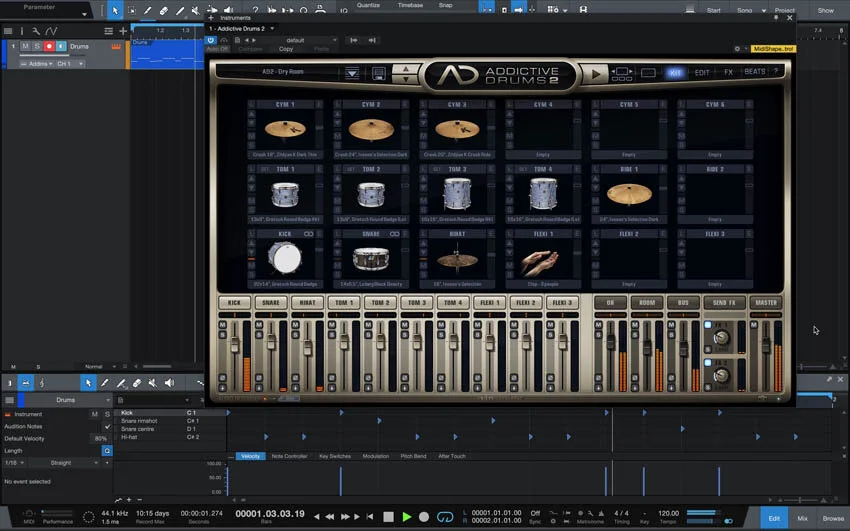Mute the Drums track
This screenshot has height=531, width=850.
coord(26,47)
